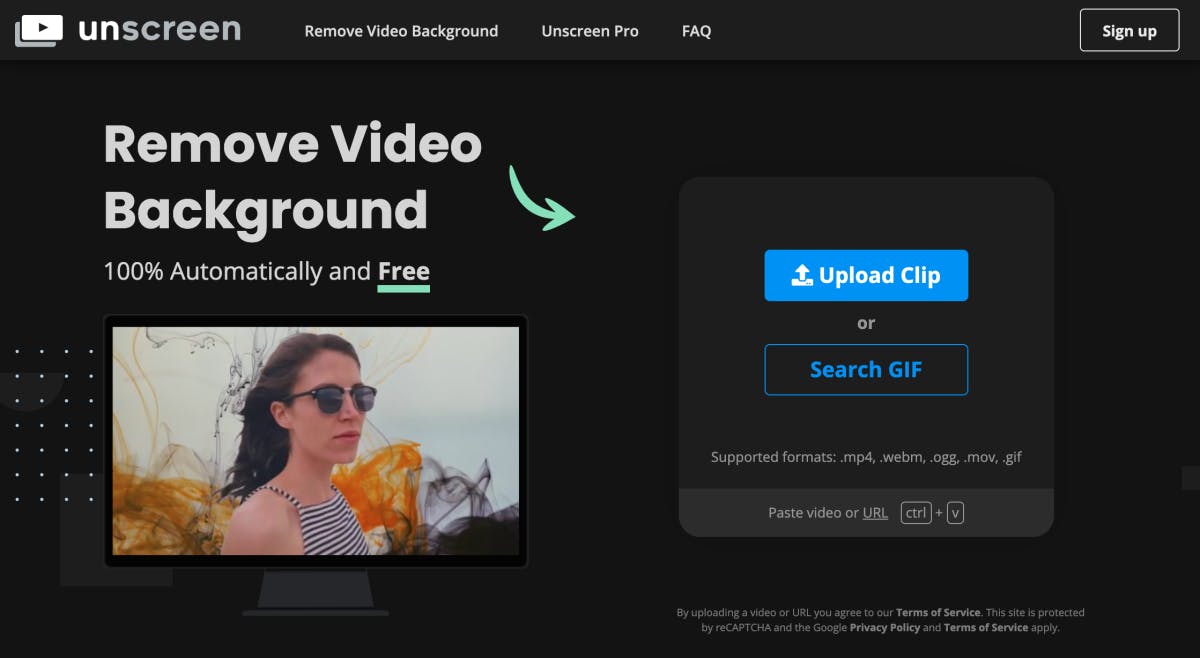Go to the Unscreen Pro page
This screenshot has height=658, width=1200.
click(590, 31)
